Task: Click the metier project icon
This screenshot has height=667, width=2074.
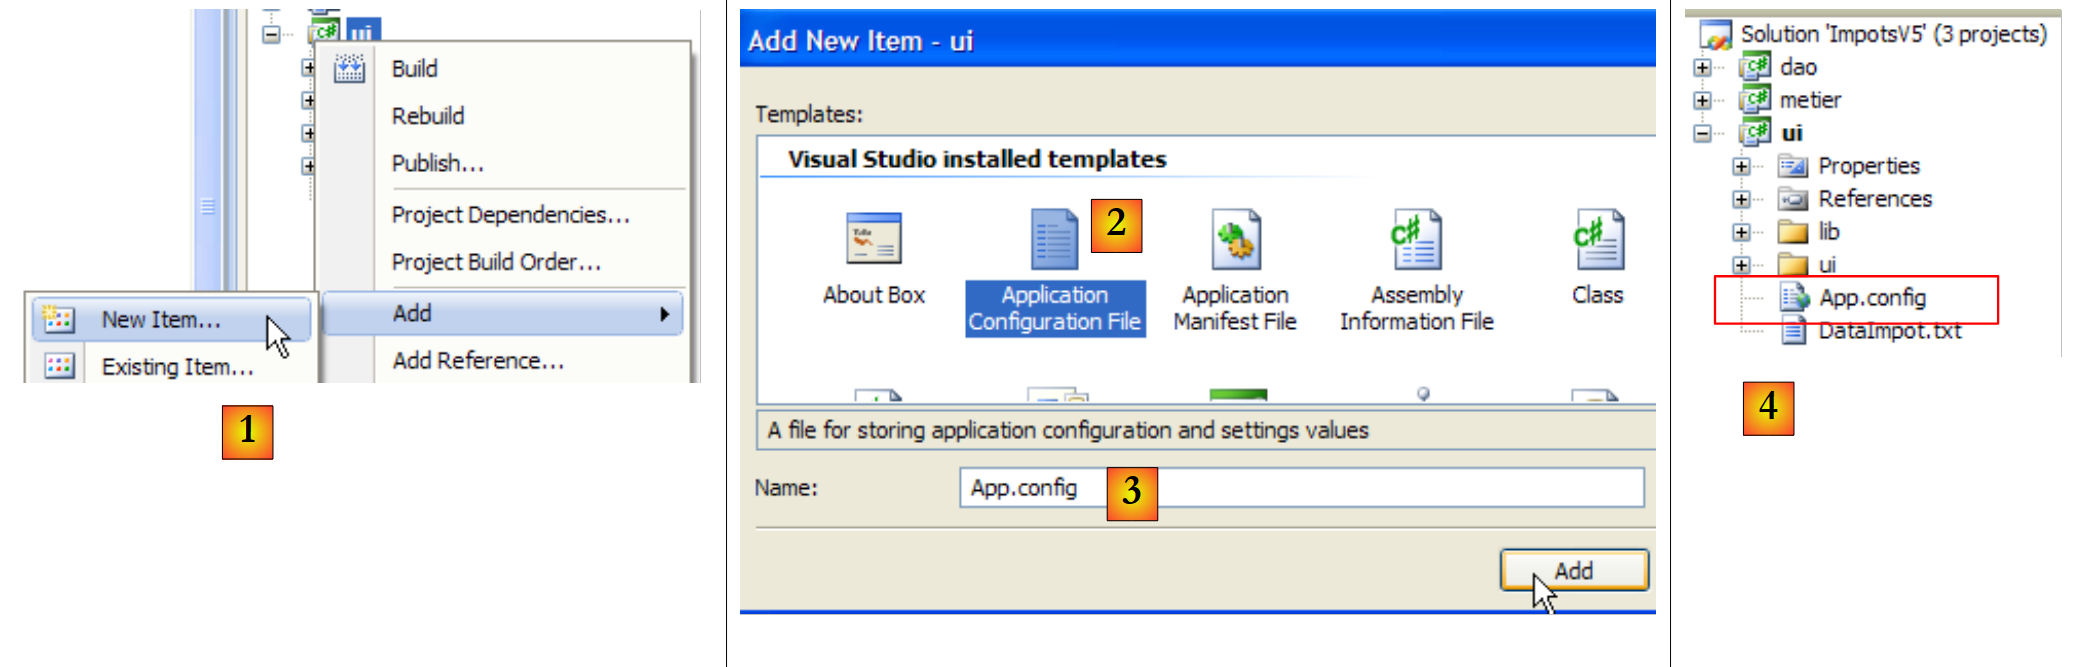Action: (x=1755, y=100)
